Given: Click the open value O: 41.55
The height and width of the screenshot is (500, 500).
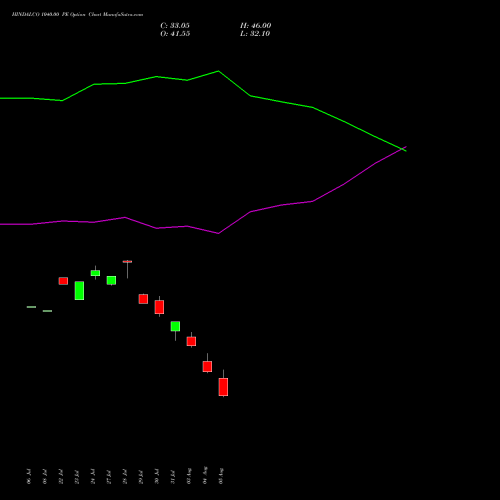Looking at the screenshot, I should click(175, 34).
